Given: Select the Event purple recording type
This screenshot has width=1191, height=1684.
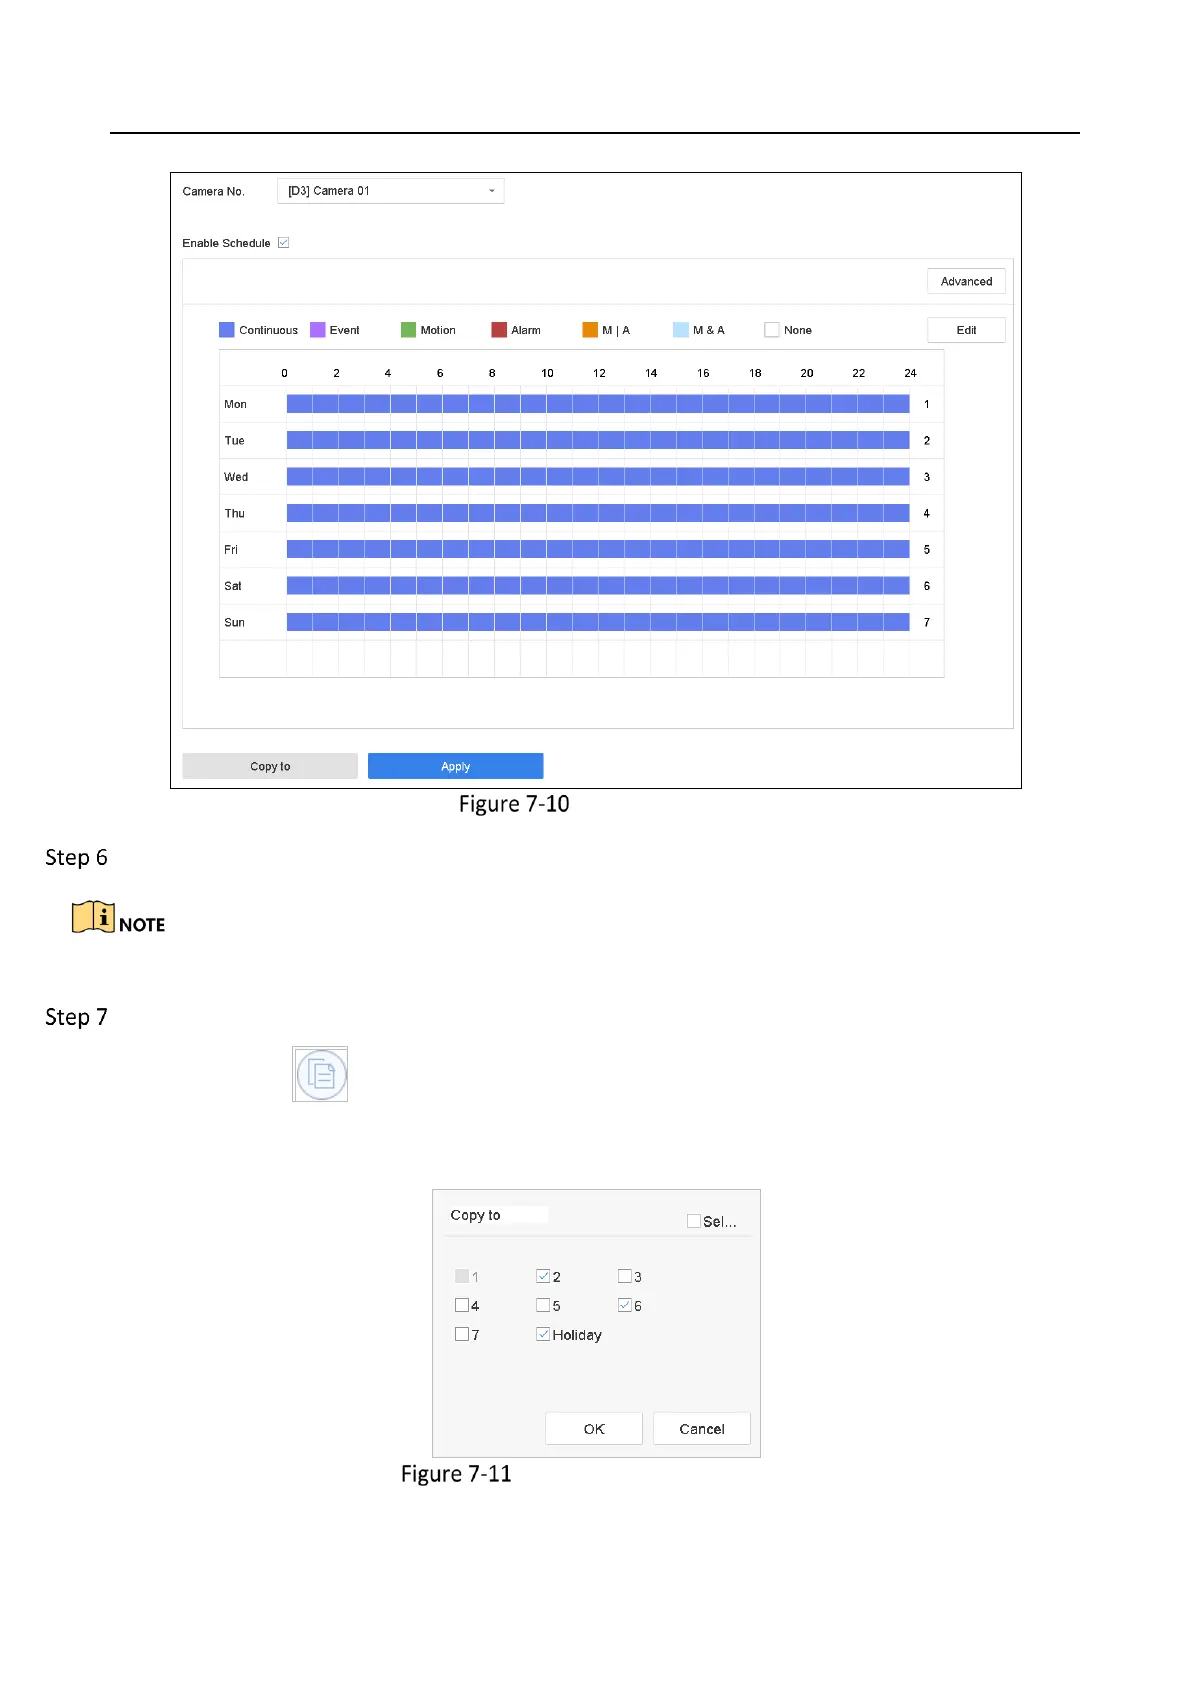Looking at the screenshot, I should click(x=318, y=330).
